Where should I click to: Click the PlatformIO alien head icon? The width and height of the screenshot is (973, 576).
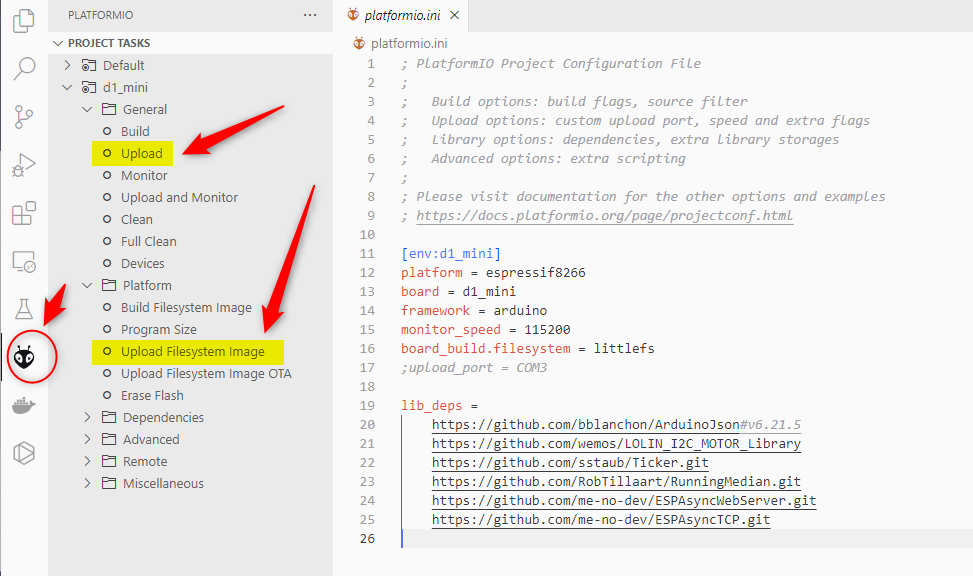[x=25, y=355]
